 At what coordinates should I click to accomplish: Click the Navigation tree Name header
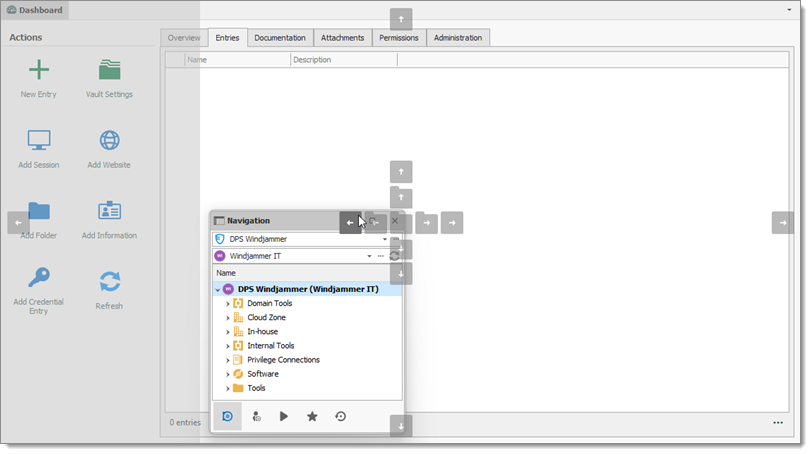coord(306,273)
